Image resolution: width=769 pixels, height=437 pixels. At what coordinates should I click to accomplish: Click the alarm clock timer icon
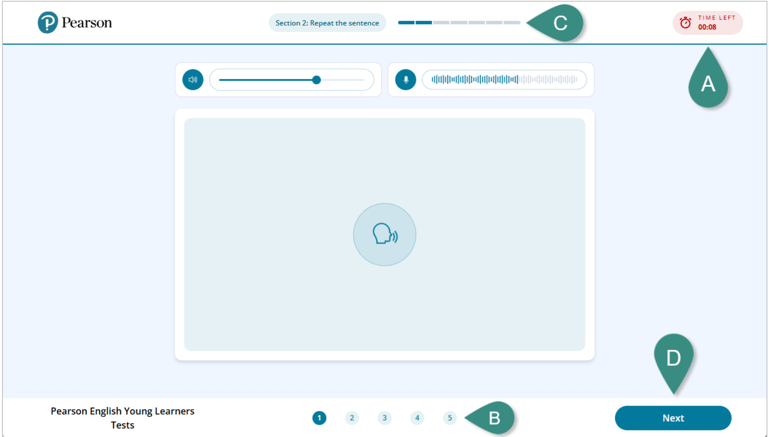(685, 22)
